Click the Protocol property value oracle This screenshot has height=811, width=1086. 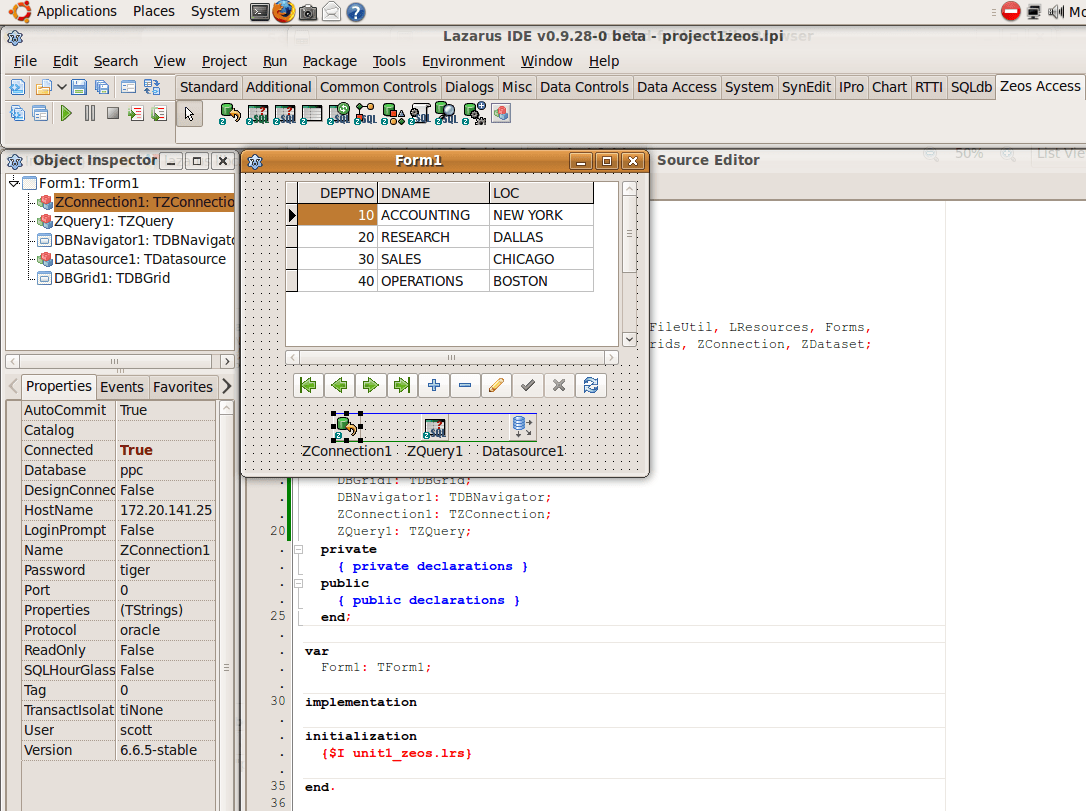166,630
